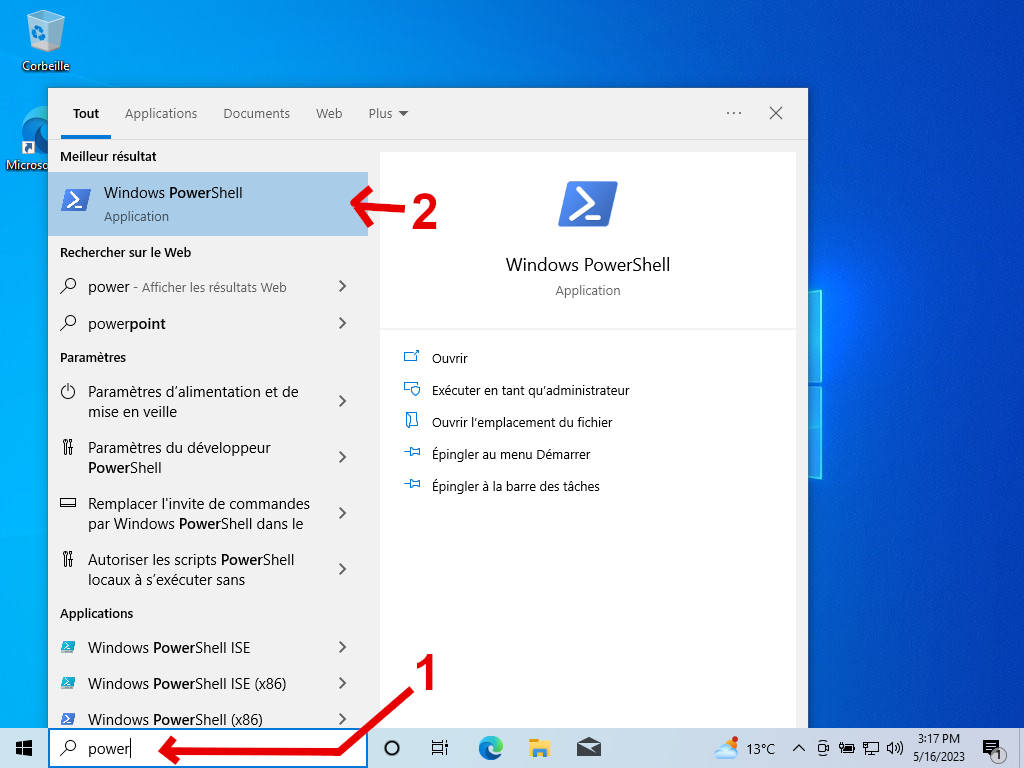1024x768 pixels.
Task: Expand Autoriser les scripts PowerShell chevron
Action: [342, 569]
